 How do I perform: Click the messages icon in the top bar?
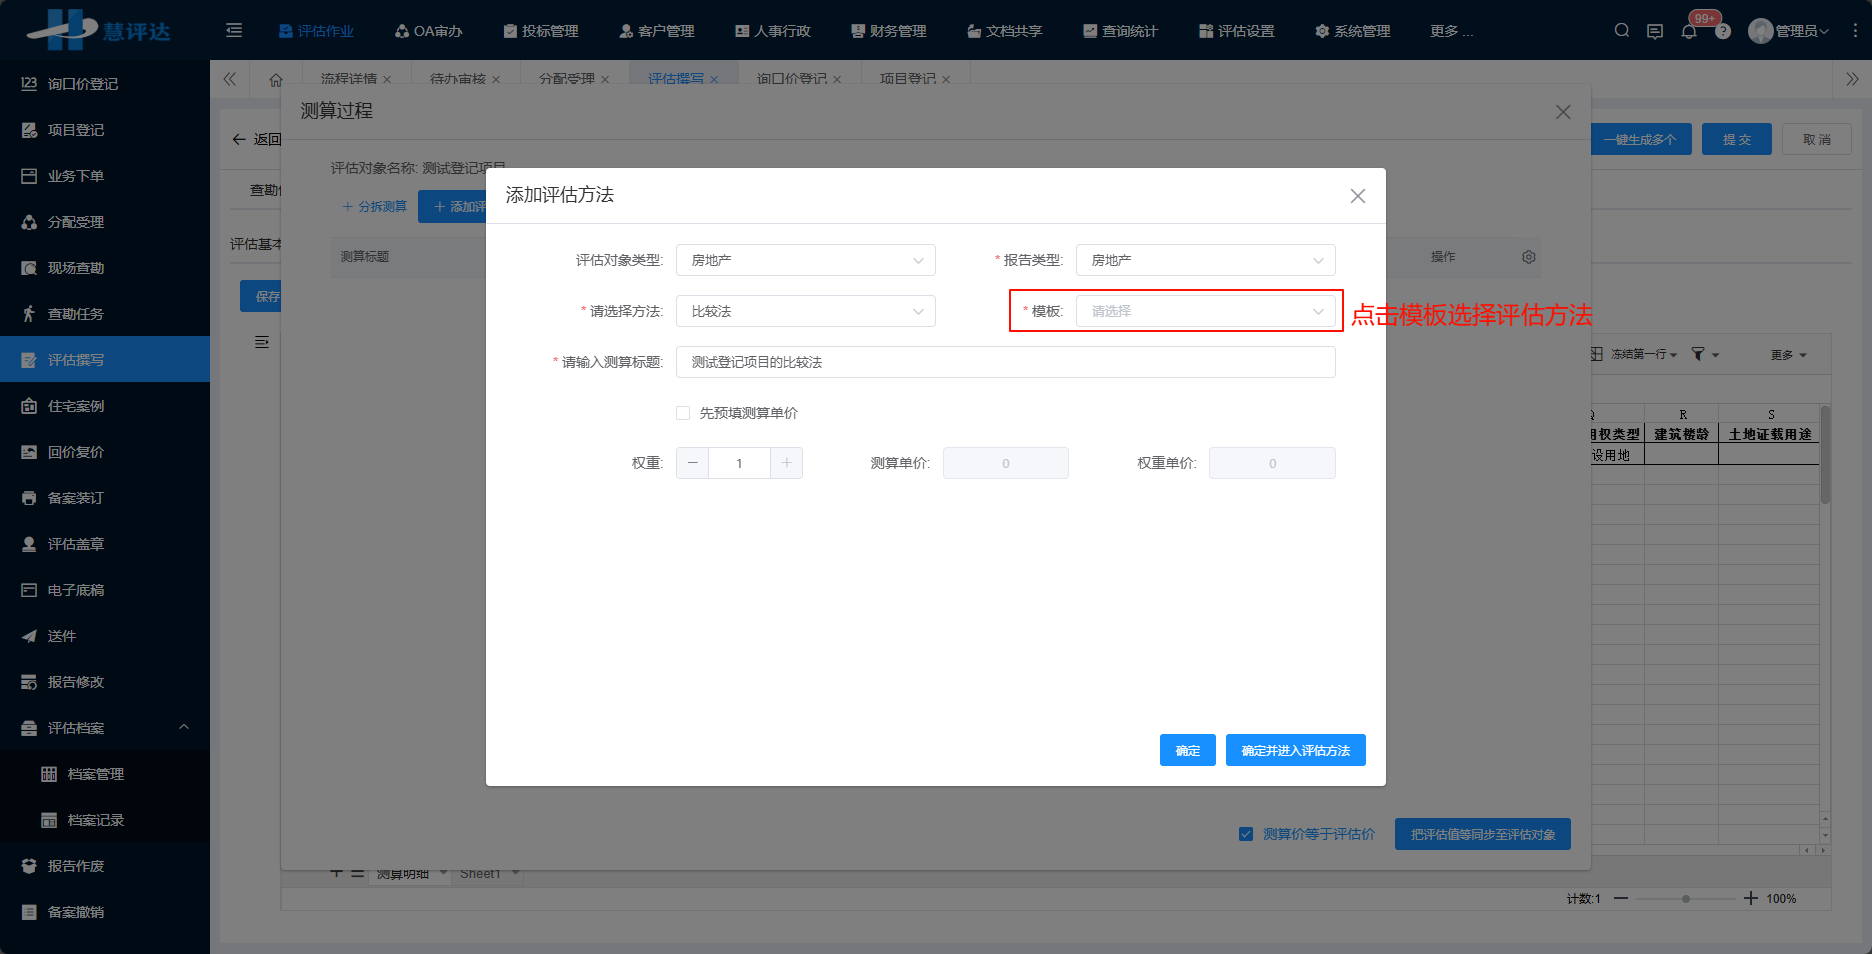pyautogui.click(x=1655, y=31)
